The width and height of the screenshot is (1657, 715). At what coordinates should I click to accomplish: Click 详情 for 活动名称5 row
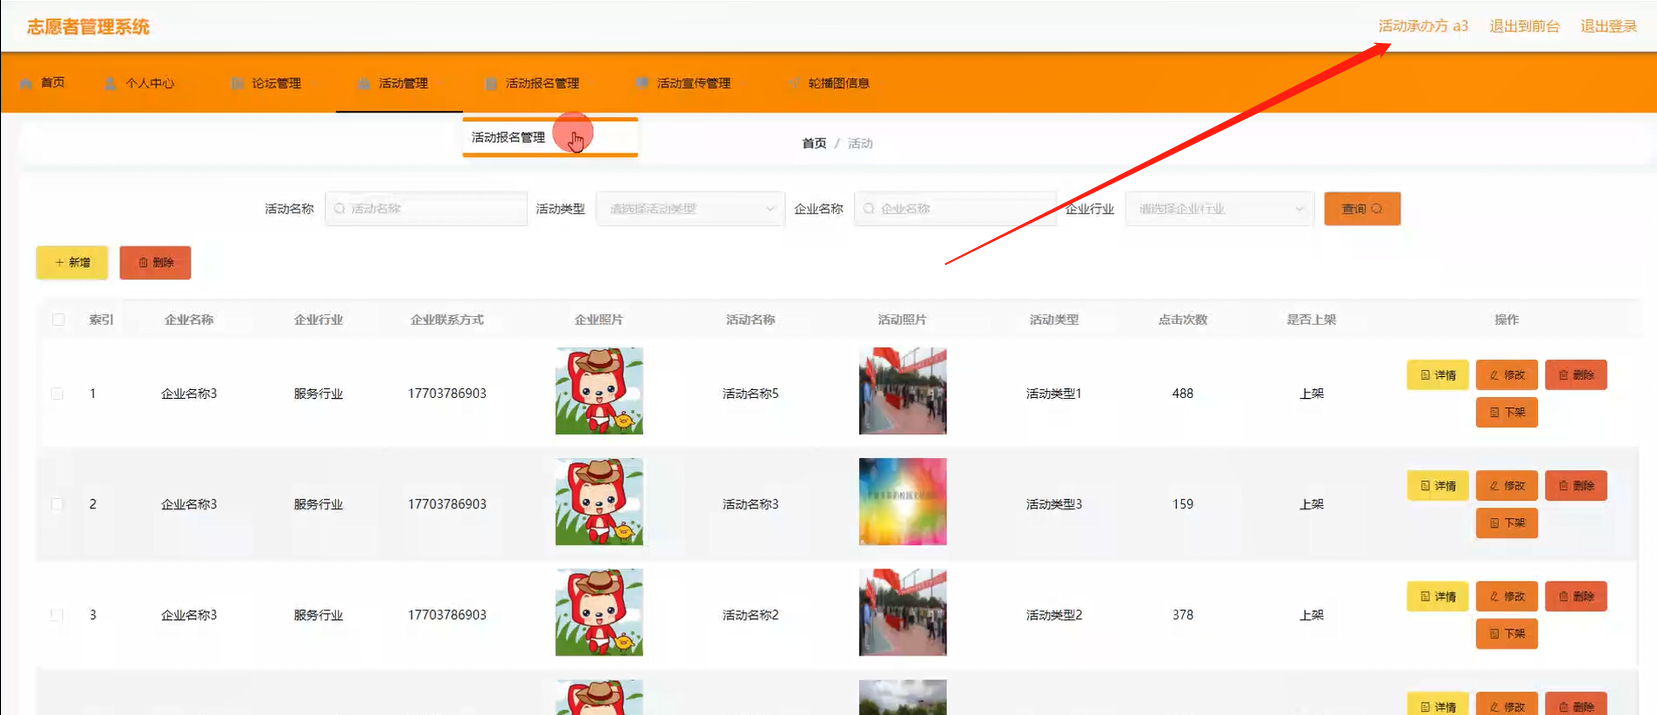point(1438,375)
